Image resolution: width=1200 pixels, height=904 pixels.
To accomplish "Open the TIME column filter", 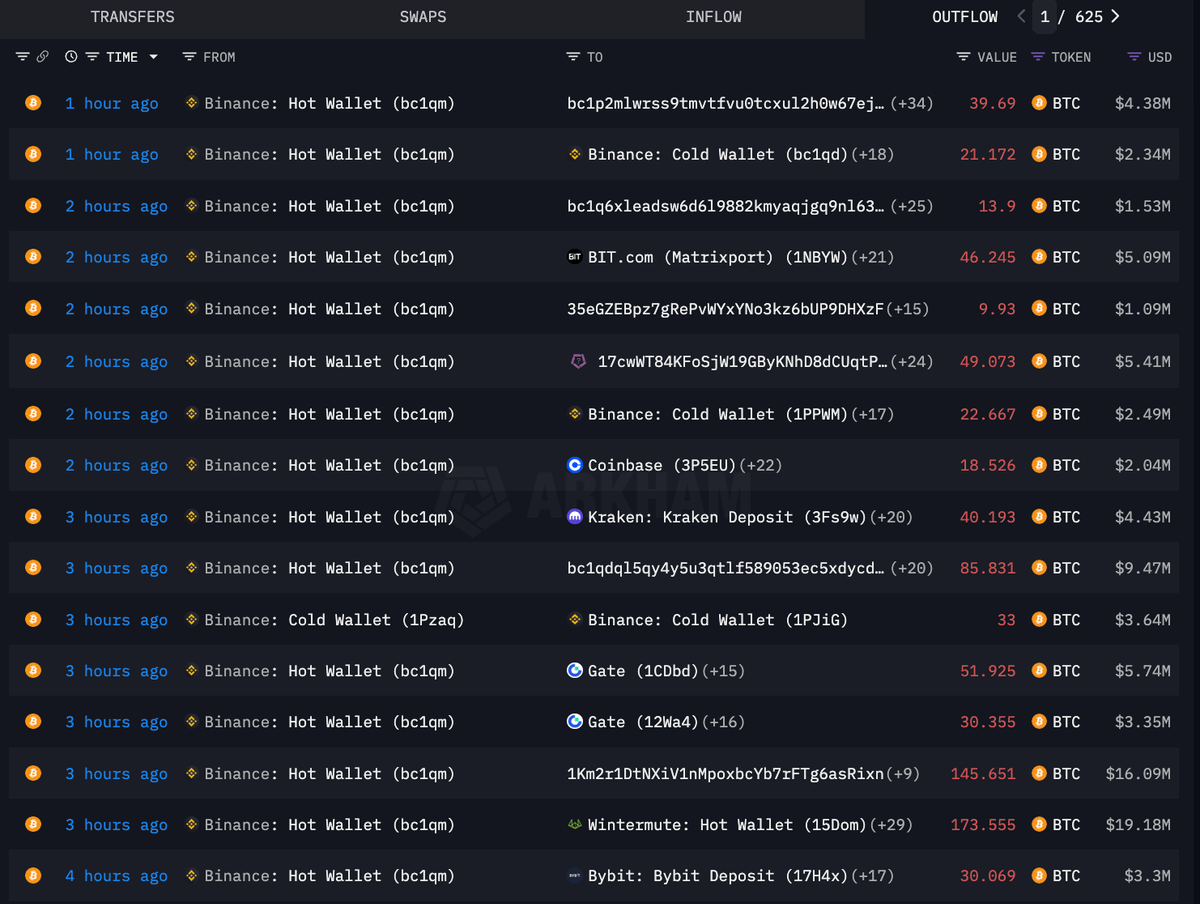I will (x=92, y=57).
